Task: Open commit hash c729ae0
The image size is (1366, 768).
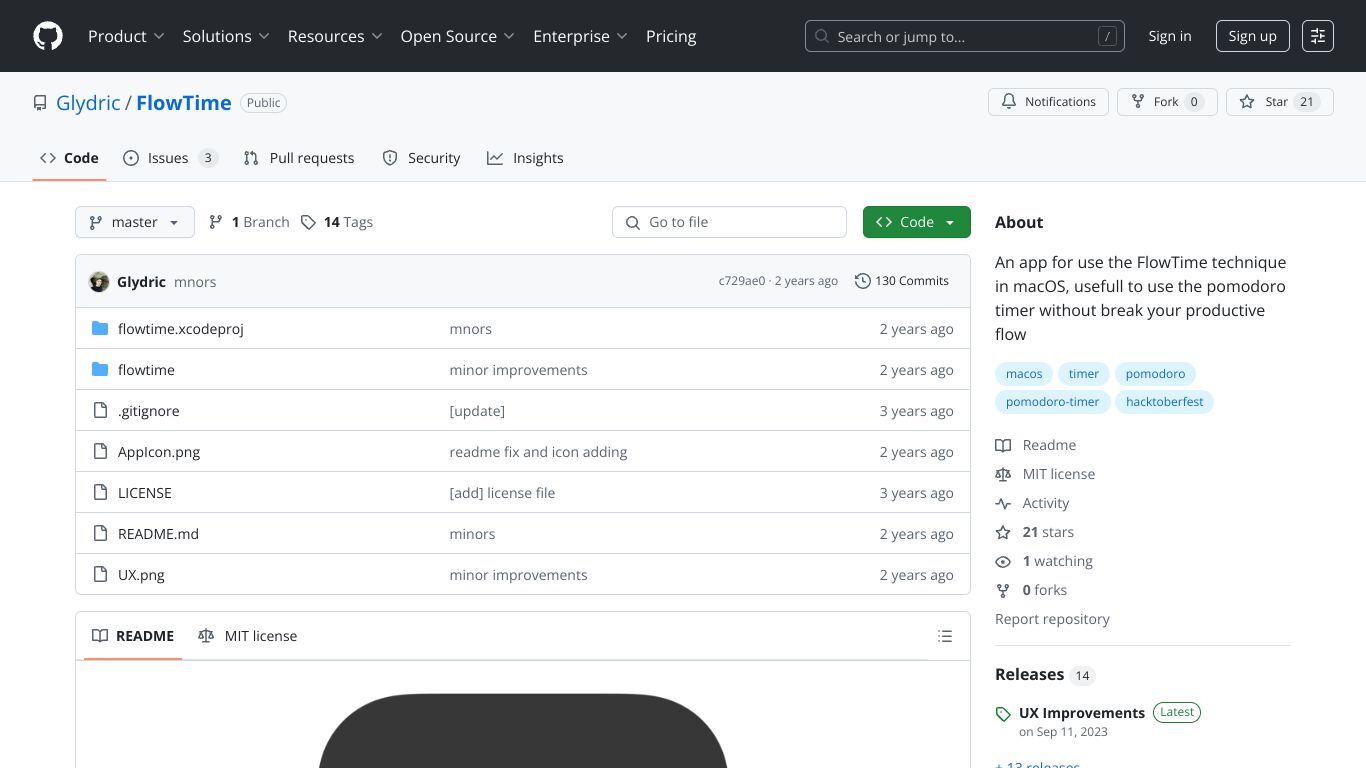Action: coord(742,281)
